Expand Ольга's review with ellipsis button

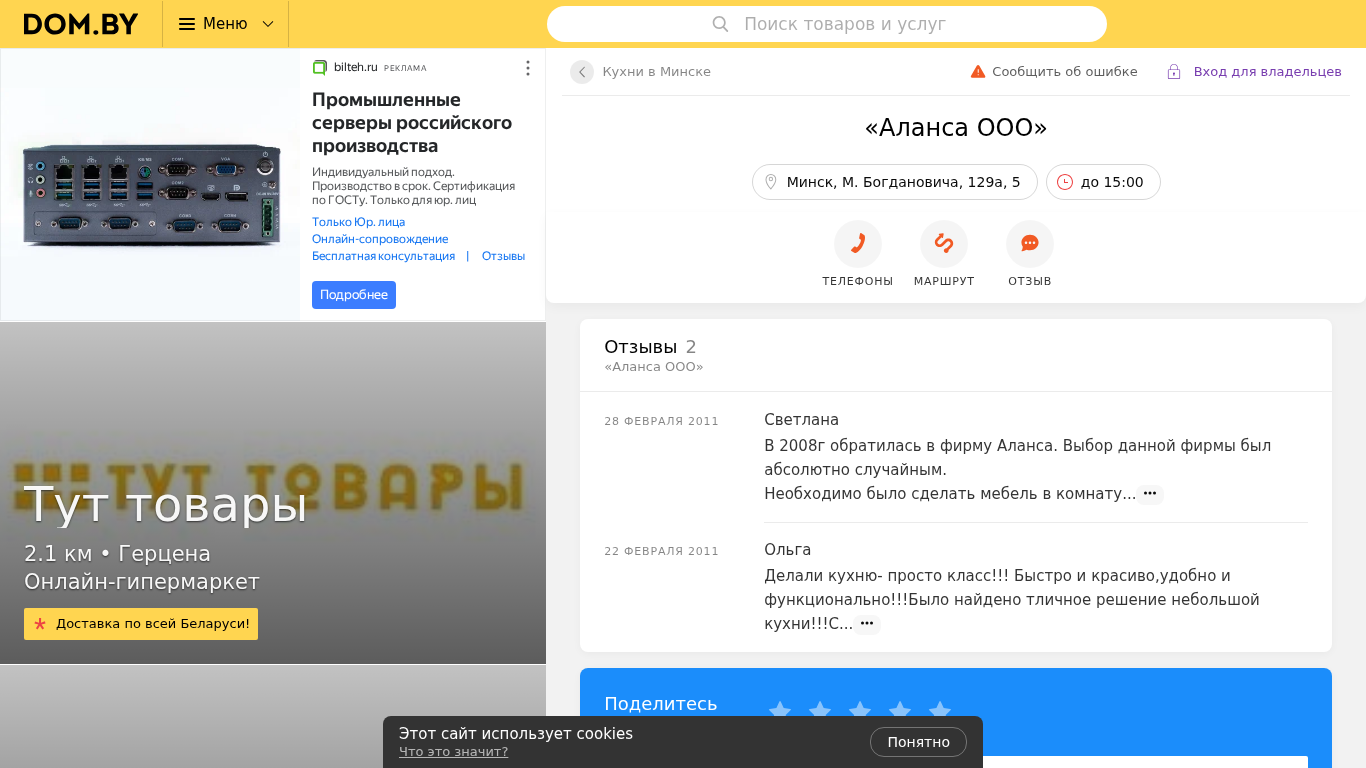coord(867,624)
